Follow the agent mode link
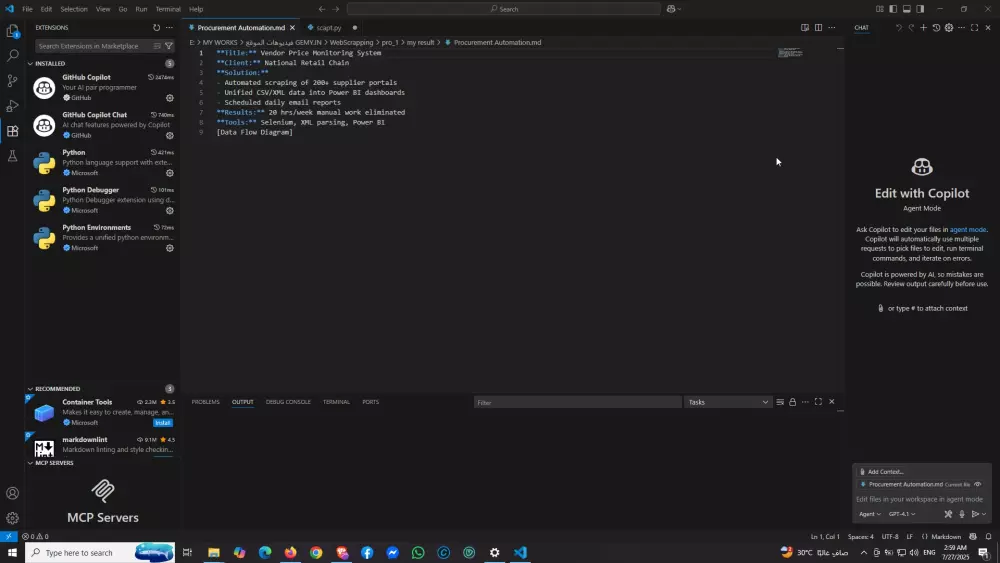The height and width of the screenshot is (563, 1000). (967, 230)
